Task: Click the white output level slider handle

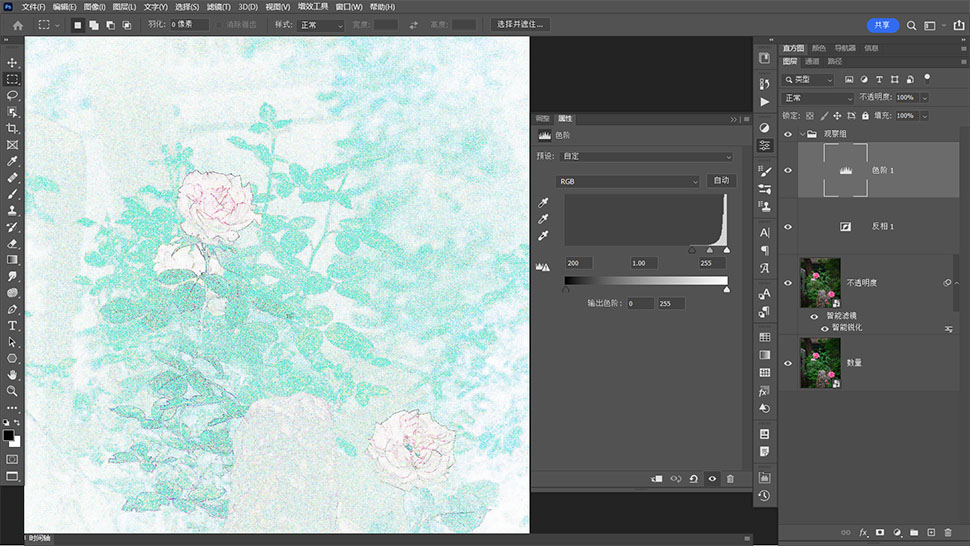Action: point(726,289)
